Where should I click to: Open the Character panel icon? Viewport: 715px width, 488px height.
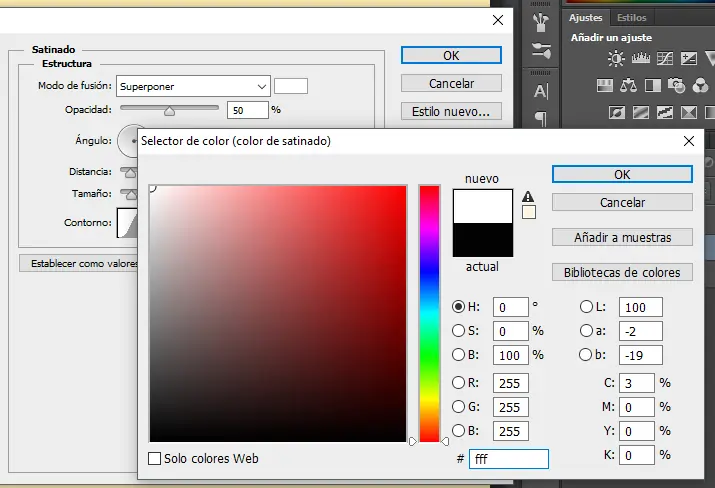click(x=541, y=91)
